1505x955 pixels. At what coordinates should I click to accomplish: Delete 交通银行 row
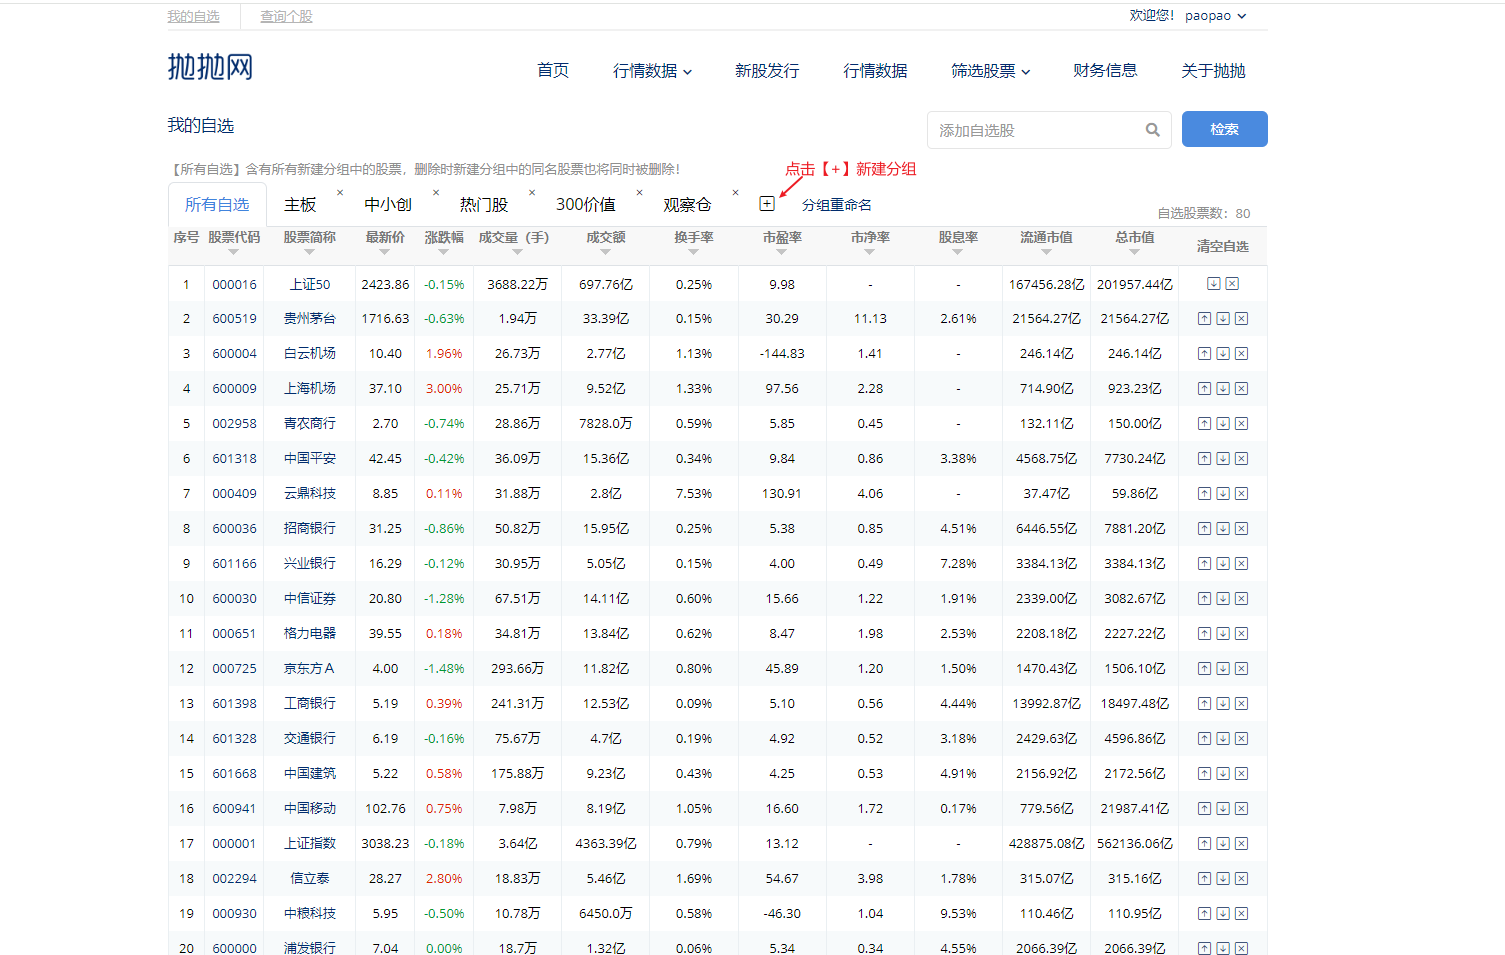click(1241, 739)
